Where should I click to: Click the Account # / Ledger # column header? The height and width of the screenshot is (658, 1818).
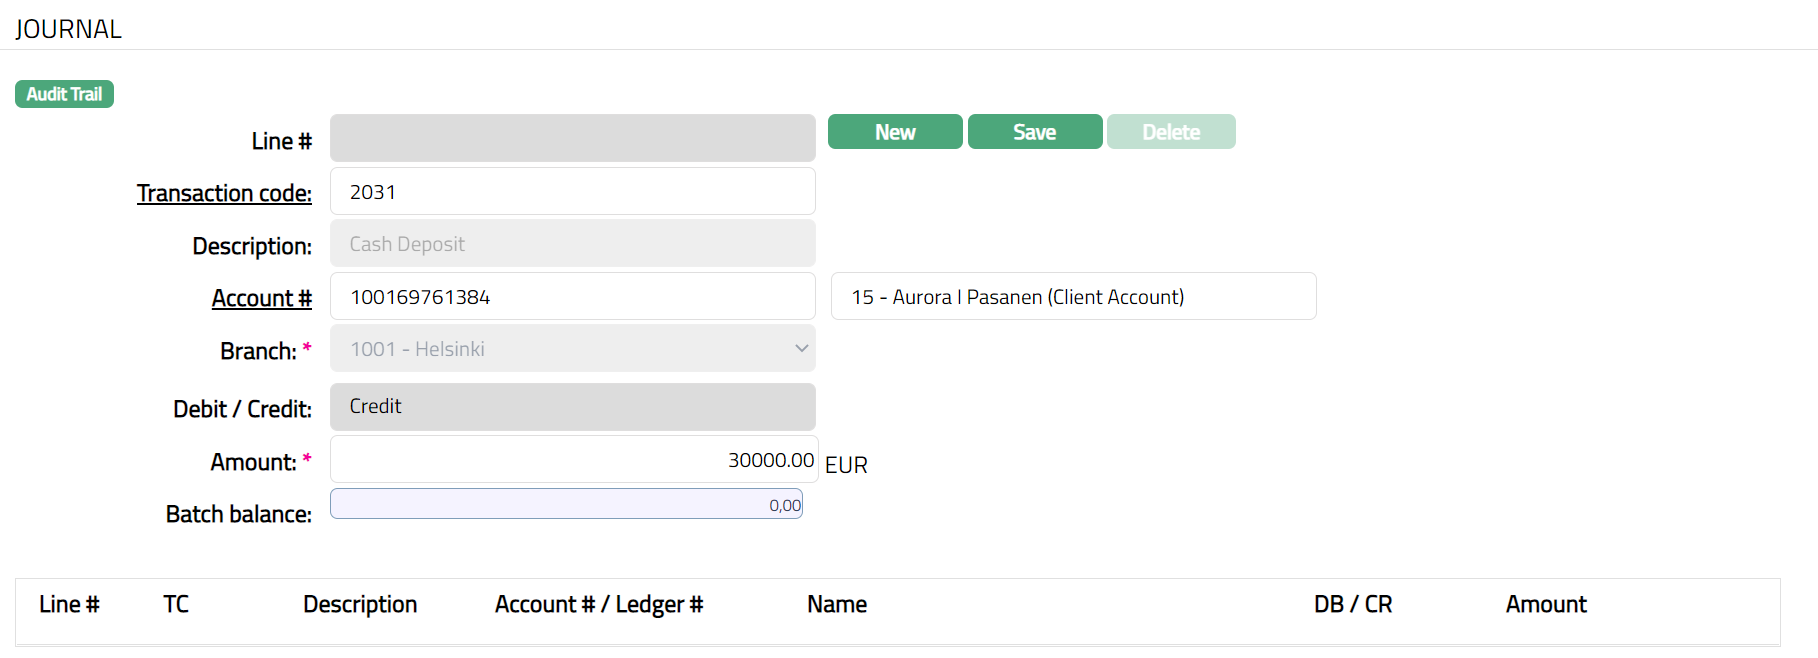[599, 604]
